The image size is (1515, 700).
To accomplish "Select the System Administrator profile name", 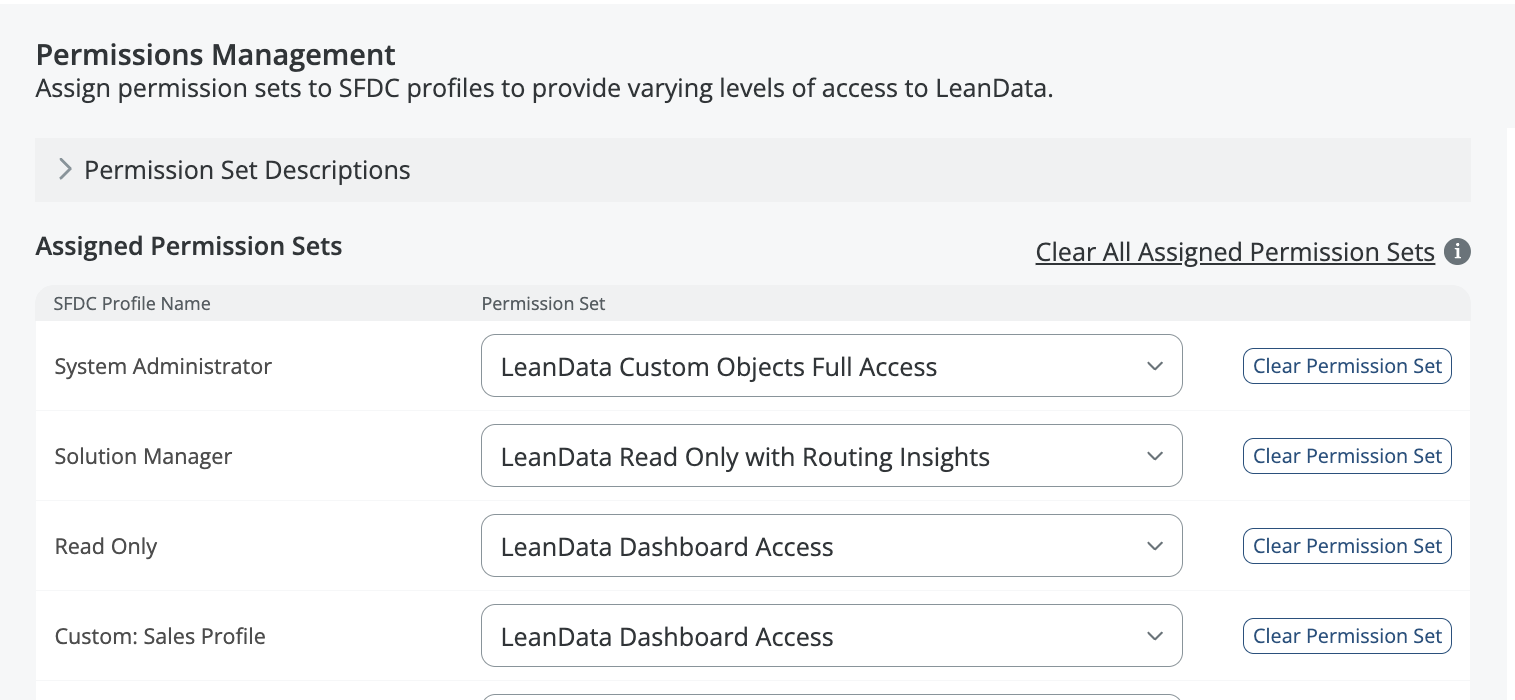I will point(163,367).
